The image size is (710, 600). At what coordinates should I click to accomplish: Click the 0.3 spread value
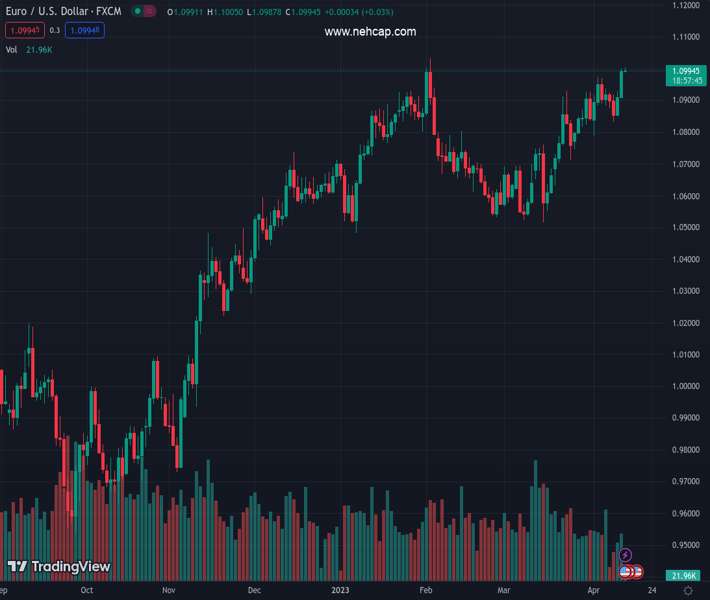[x=55, y=31]
